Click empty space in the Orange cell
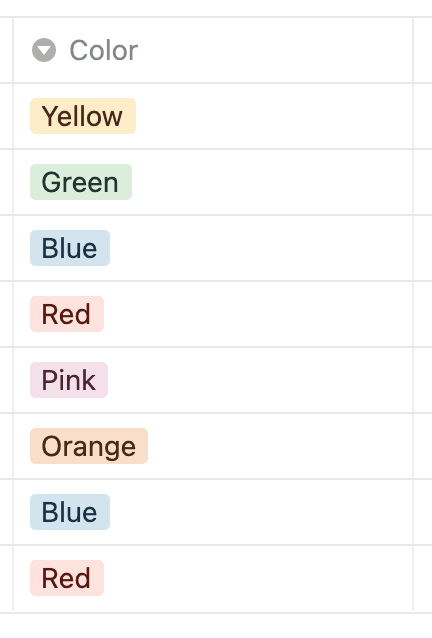Image resolution: width=432 pixels, height=638 pixels. [x=281, y=446]
